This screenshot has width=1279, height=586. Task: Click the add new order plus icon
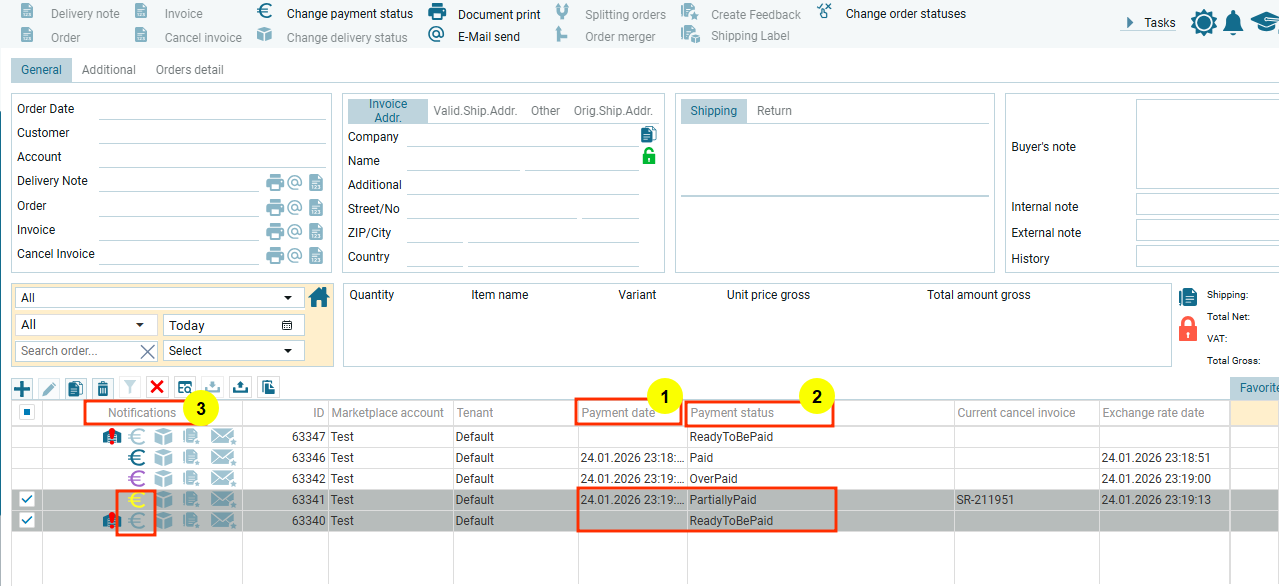coord(22,388)
